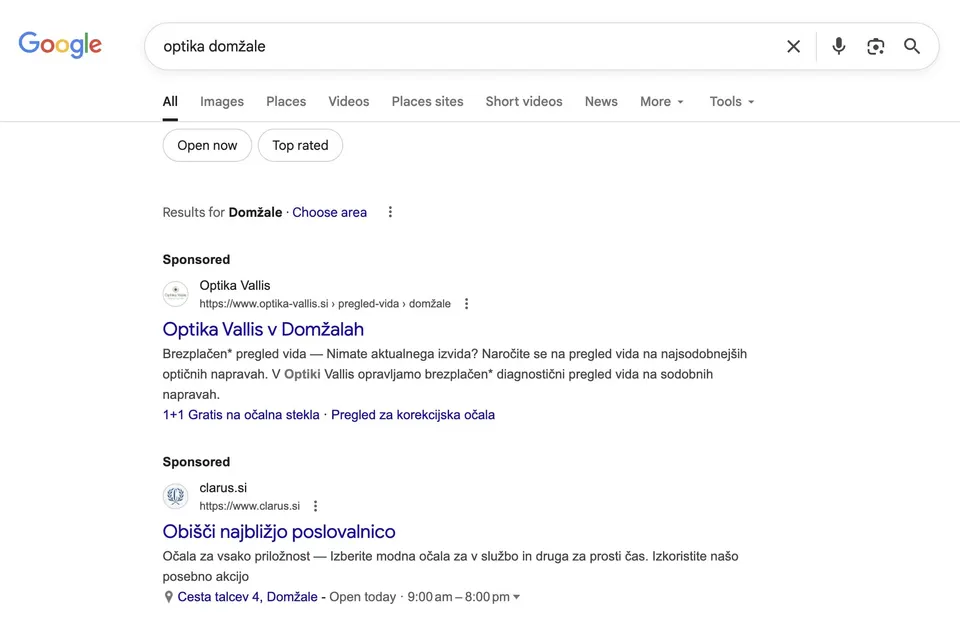Click the Optika Vallis favicon
The width and height of the screenshot is (960, 624).
point(175,294)
